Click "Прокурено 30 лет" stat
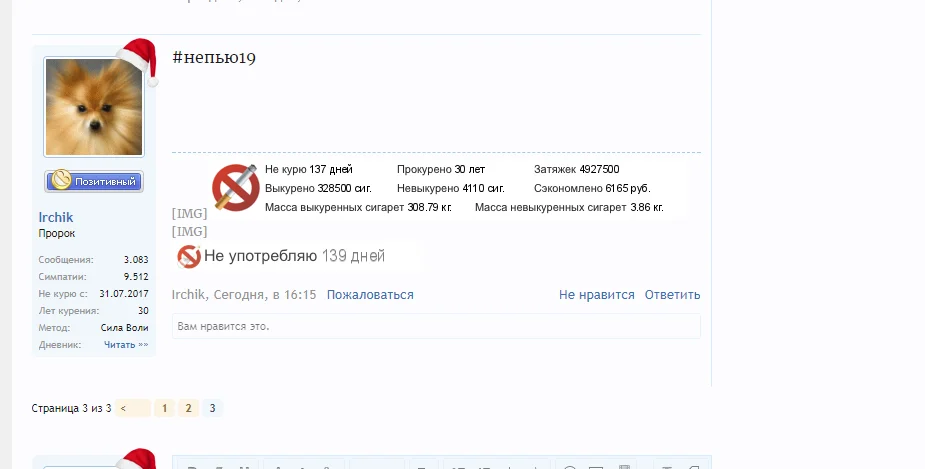 (441, 169)
